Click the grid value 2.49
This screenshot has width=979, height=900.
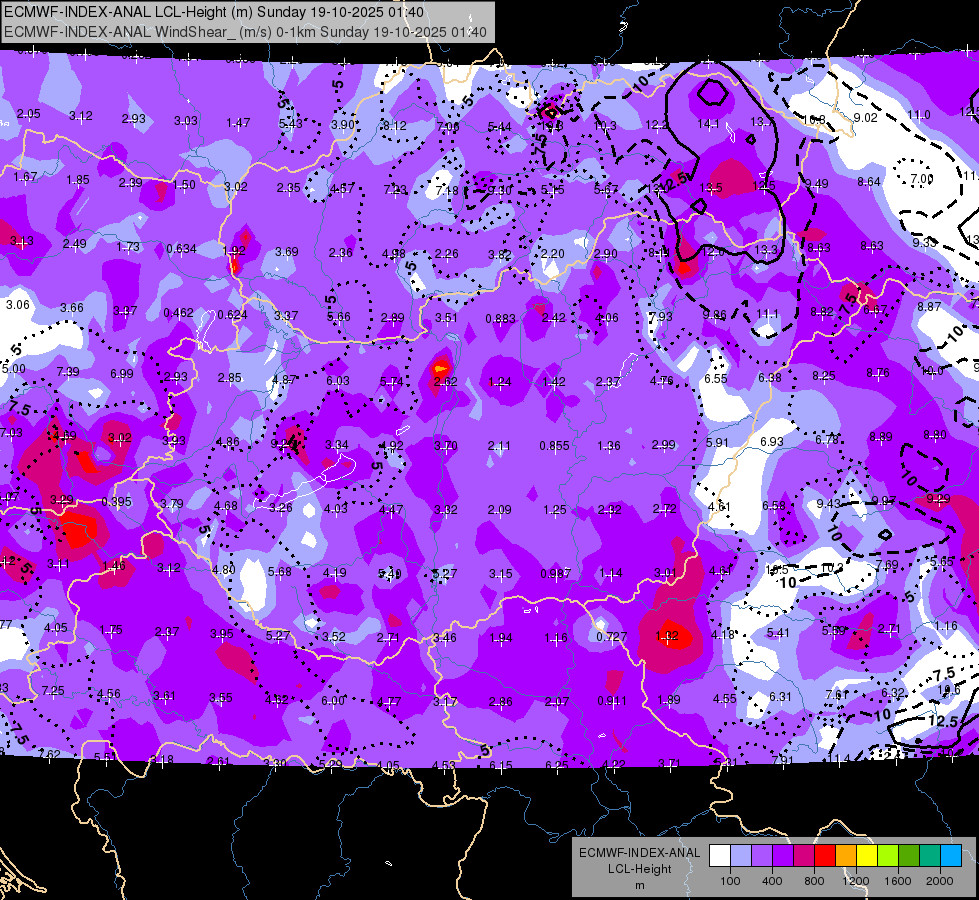point(74,244)
